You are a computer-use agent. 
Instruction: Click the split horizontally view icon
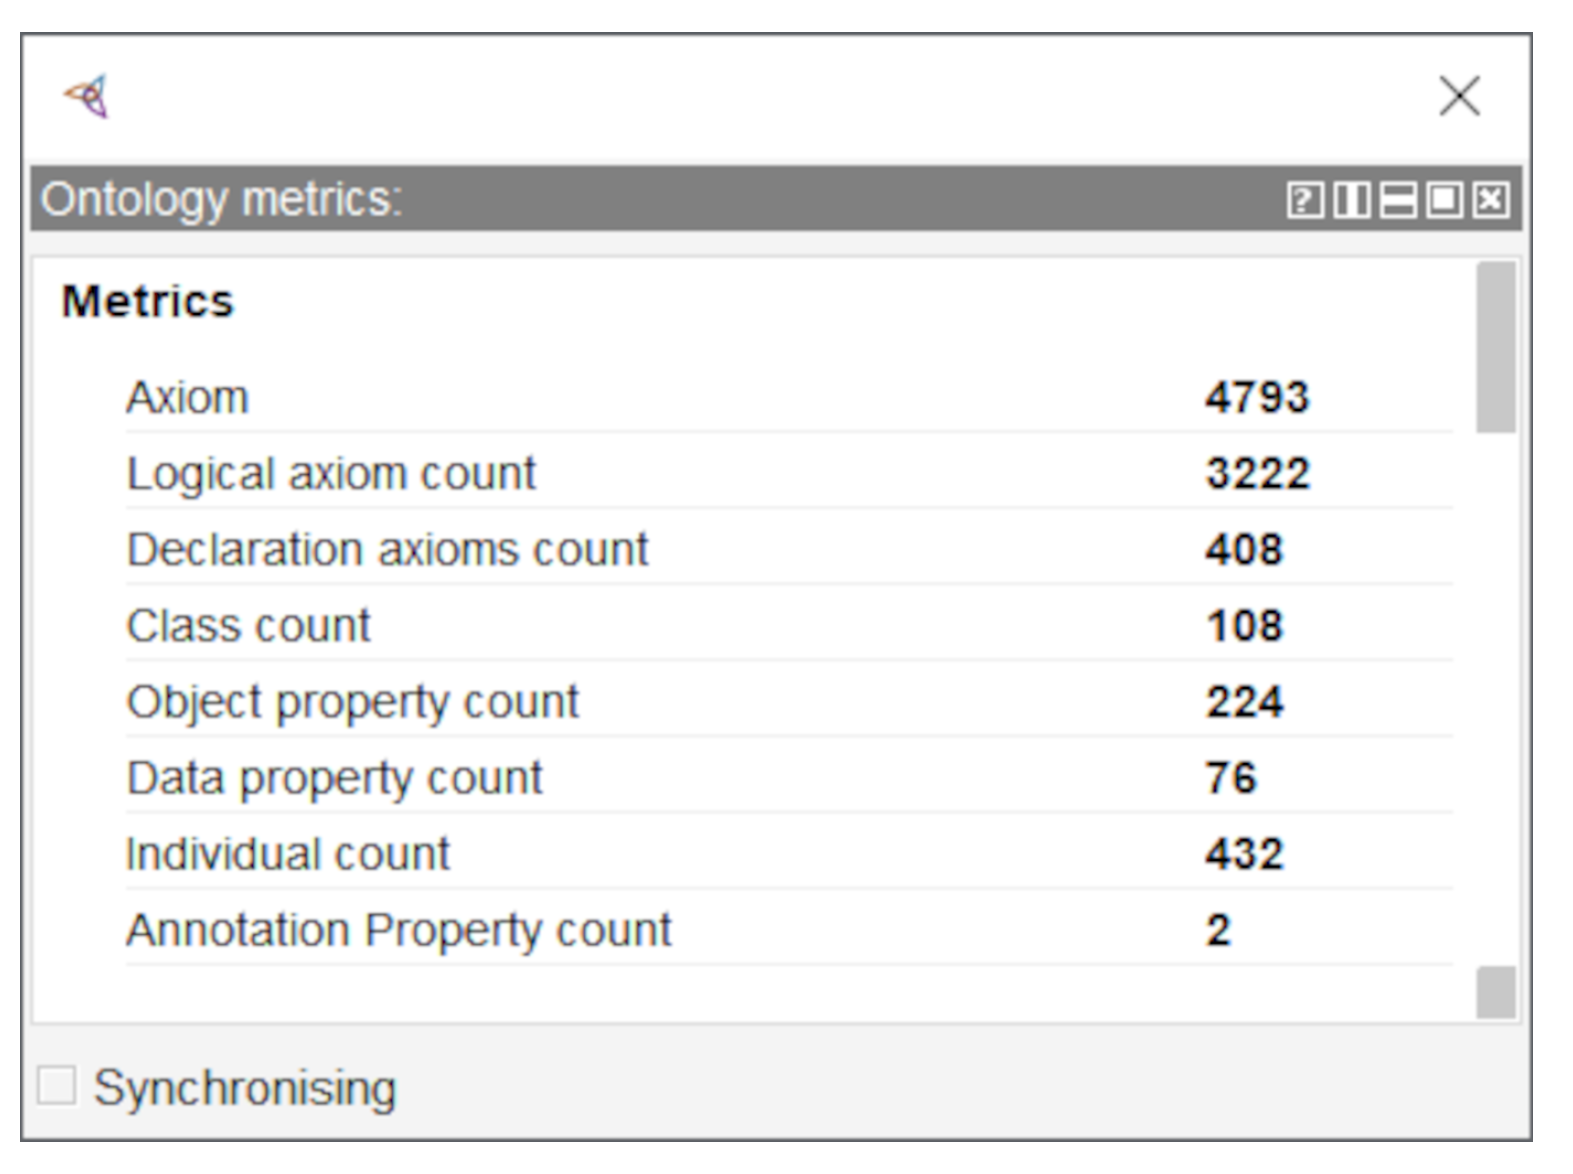(x=1397, y=200)
